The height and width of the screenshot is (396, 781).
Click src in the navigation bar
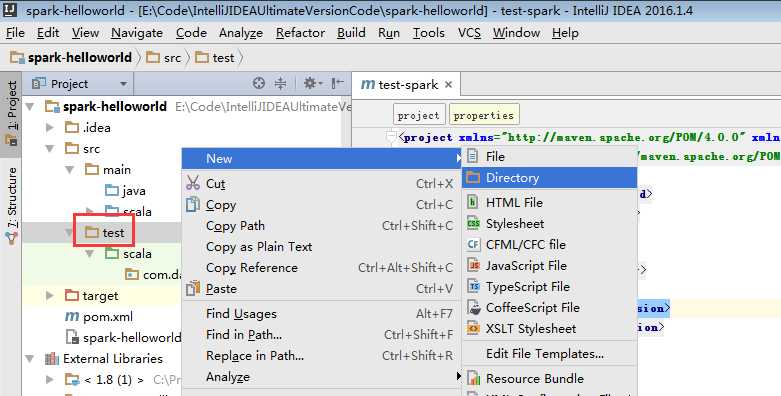(x=164, y=58)
